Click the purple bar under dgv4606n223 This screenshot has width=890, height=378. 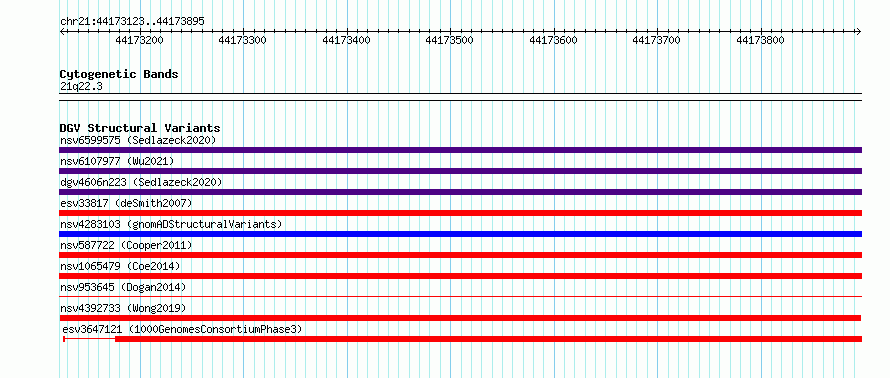(x=460, y=192)
